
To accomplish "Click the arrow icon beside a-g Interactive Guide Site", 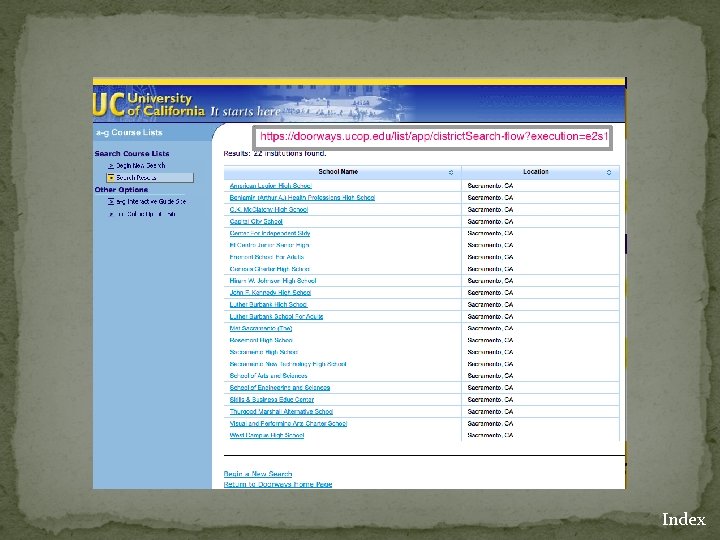I will point(111,202).
